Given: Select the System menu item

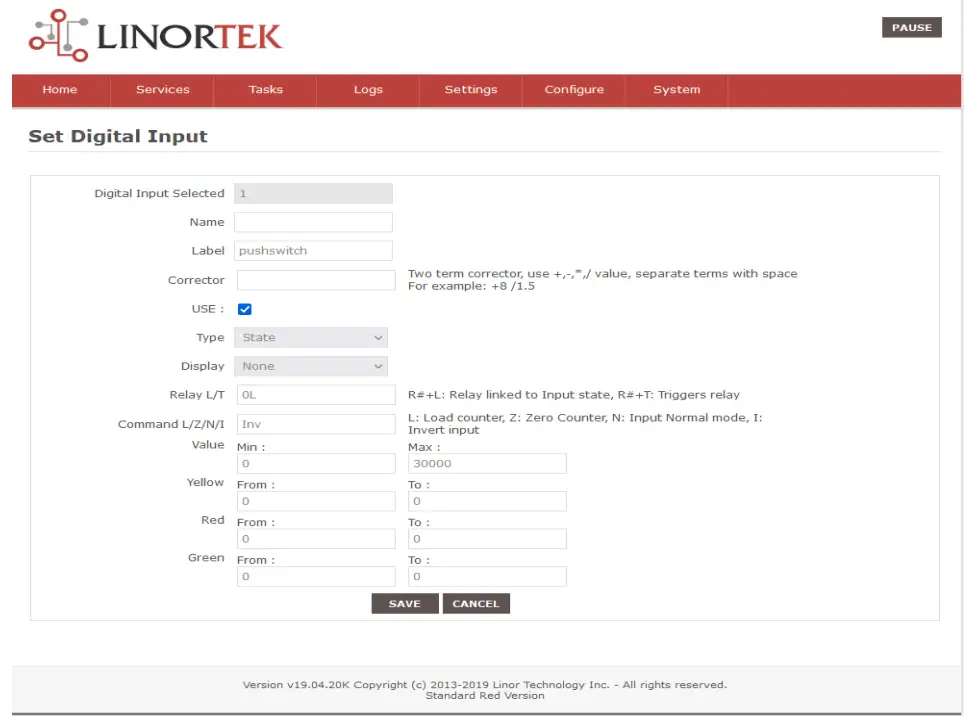Looking at the screenshot, I should coord(676,90).
